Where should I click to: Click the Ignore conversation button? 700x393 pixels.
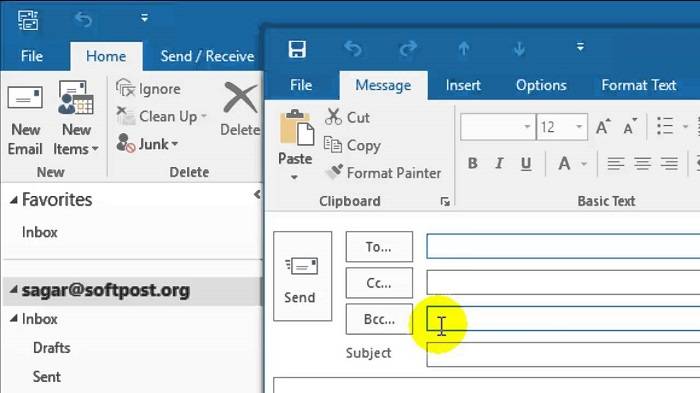tap(149, 88)
